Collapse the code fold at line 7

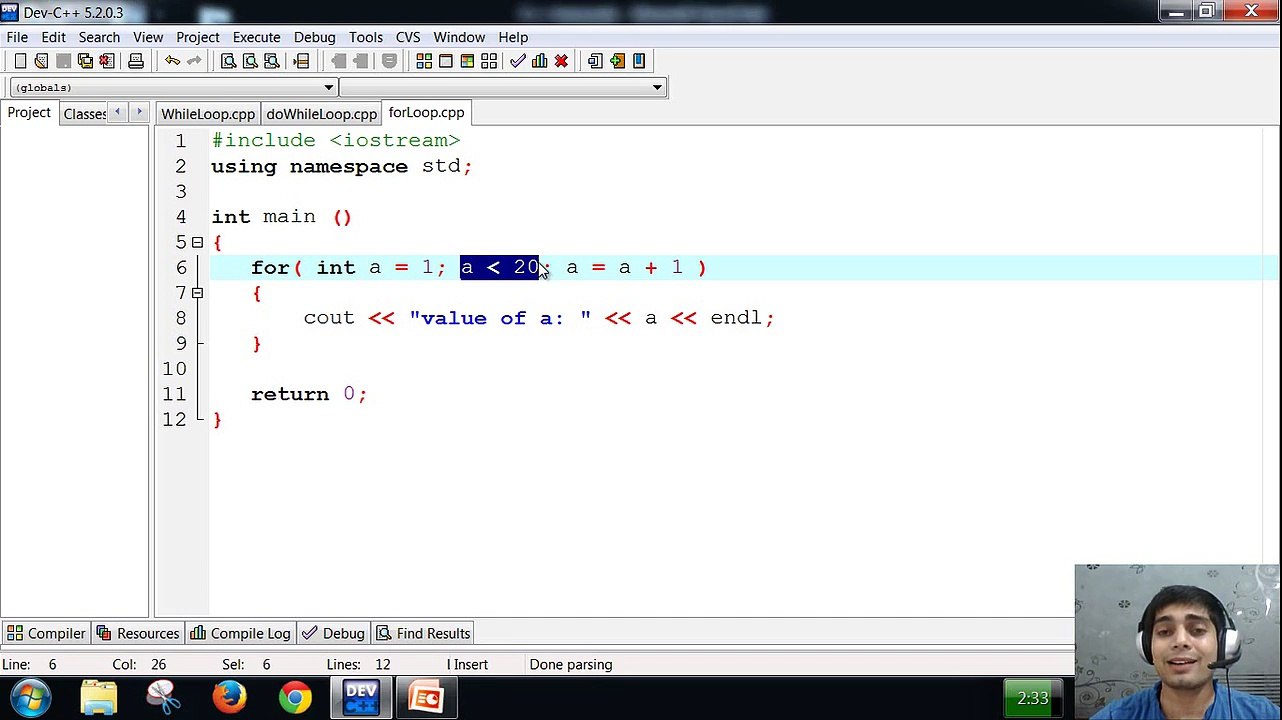pyautogui.click(x=197, y=293)
